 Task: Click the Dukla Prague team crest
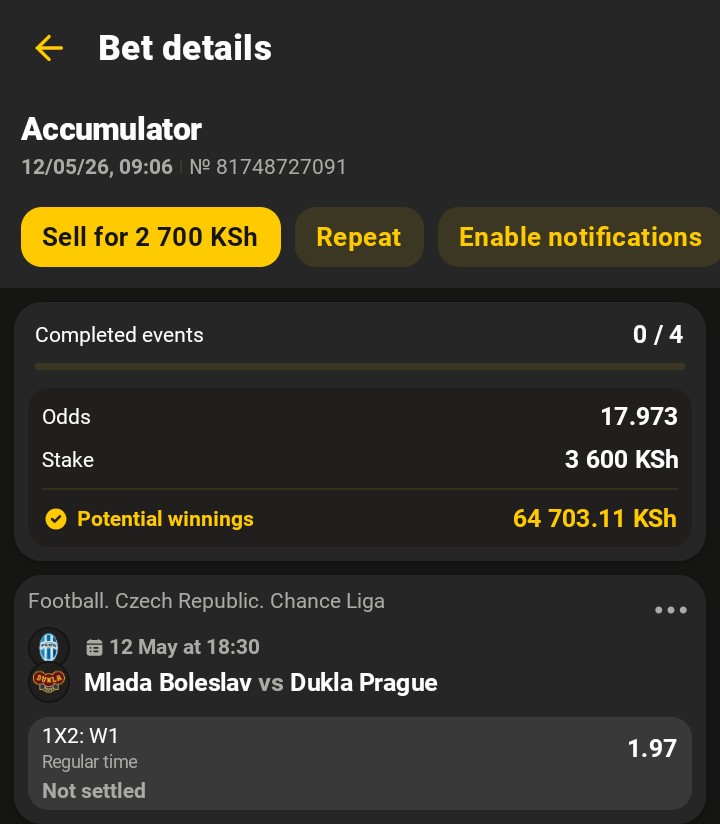click(x=49, y=681)
